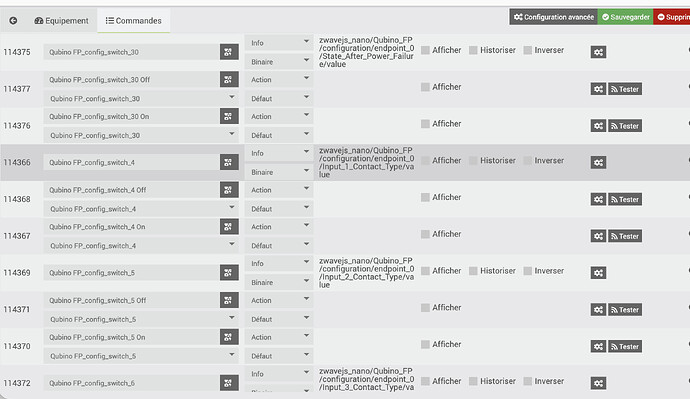Screen dimensions: 690x399
Task: Toggle Historiser for command 114372
Action: tap(473, 381)
